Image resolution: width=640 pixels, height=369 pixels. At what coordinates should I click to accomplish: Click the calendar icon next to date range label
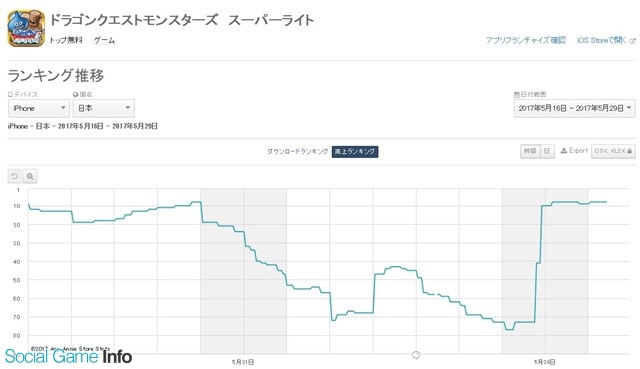coord(516,94)
